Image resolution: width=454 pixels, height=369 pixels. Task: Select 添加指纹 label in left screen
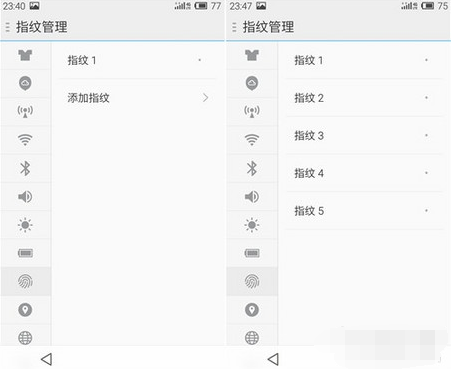pos(88,98)
